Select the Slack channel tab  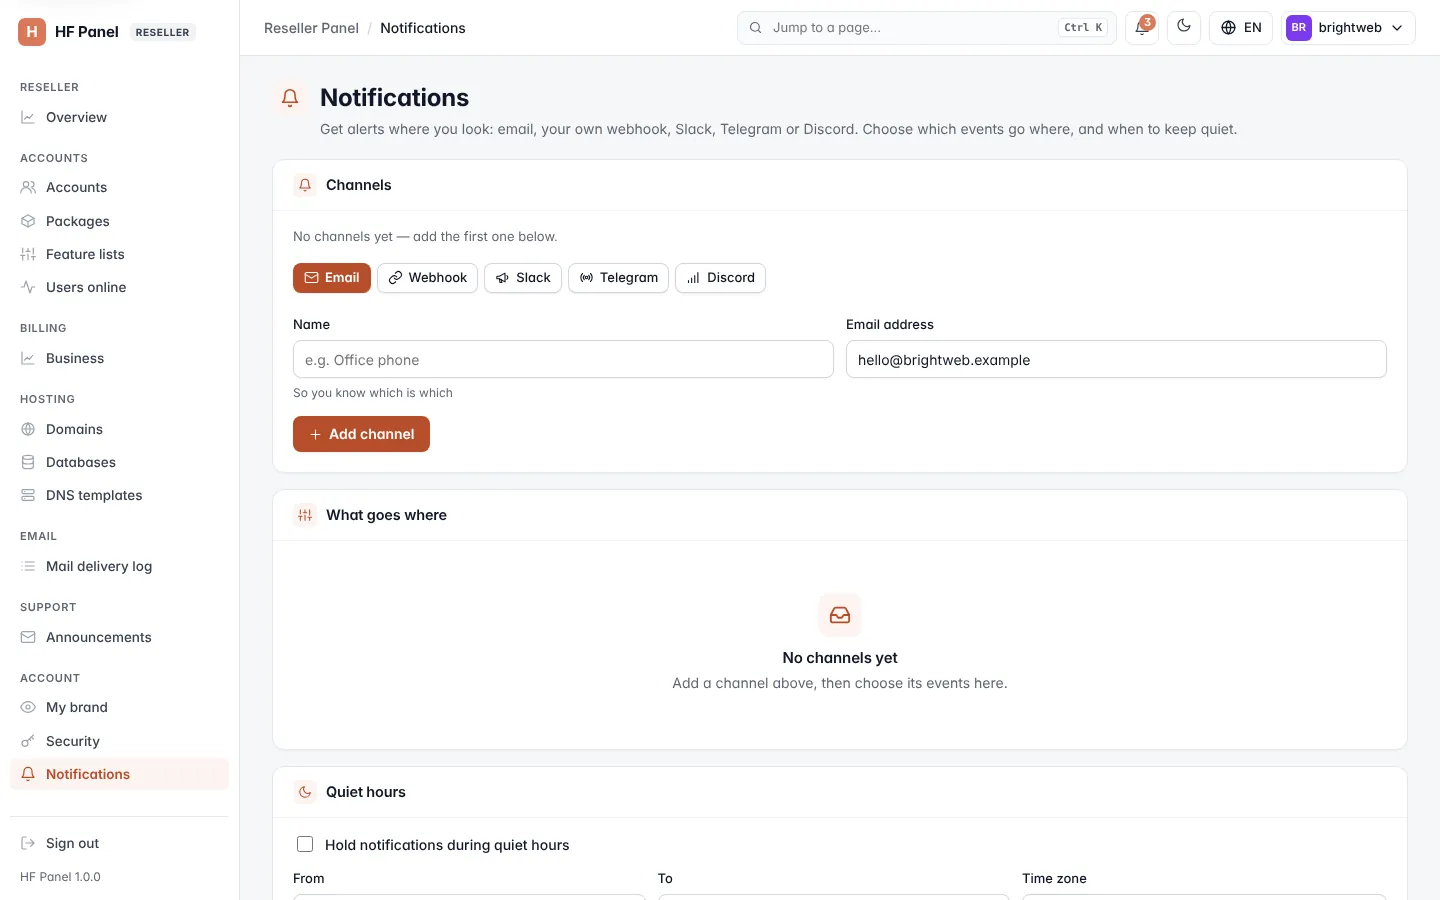click(x=523, y=278)
